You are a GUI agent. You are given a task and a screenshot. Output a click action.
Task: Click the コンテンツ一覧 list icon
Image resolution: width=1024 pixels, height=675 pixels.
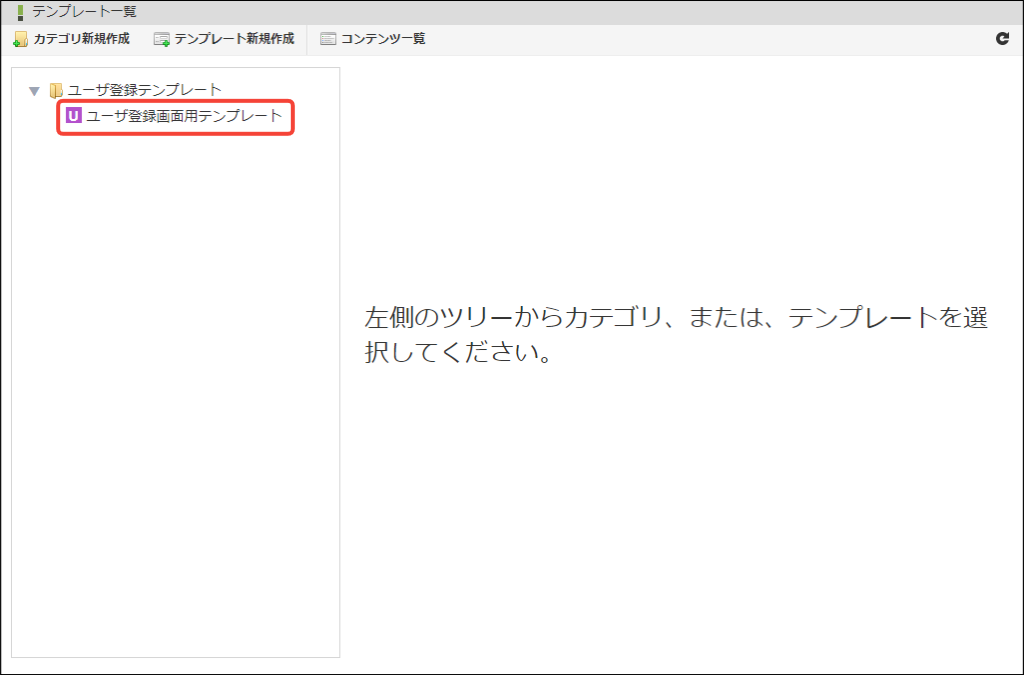pyautogui.click(x=328, y=39)
